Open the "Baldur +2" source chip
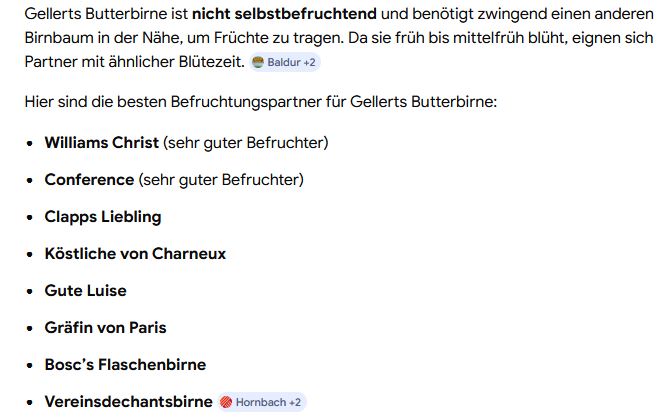The width and height of the screenshot is (672, 417). (x=286, y=62)
